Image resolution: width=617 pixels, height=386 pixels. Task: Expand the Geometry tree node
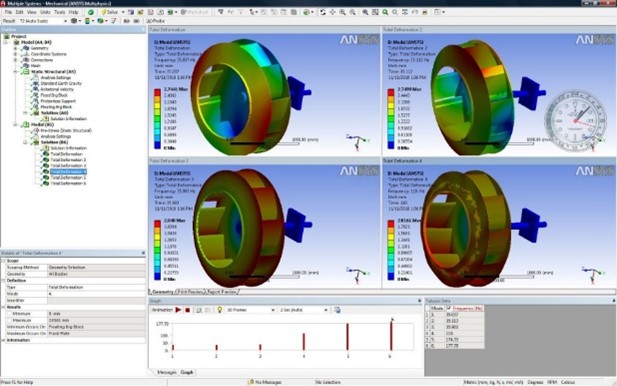(x=15, y=48)
